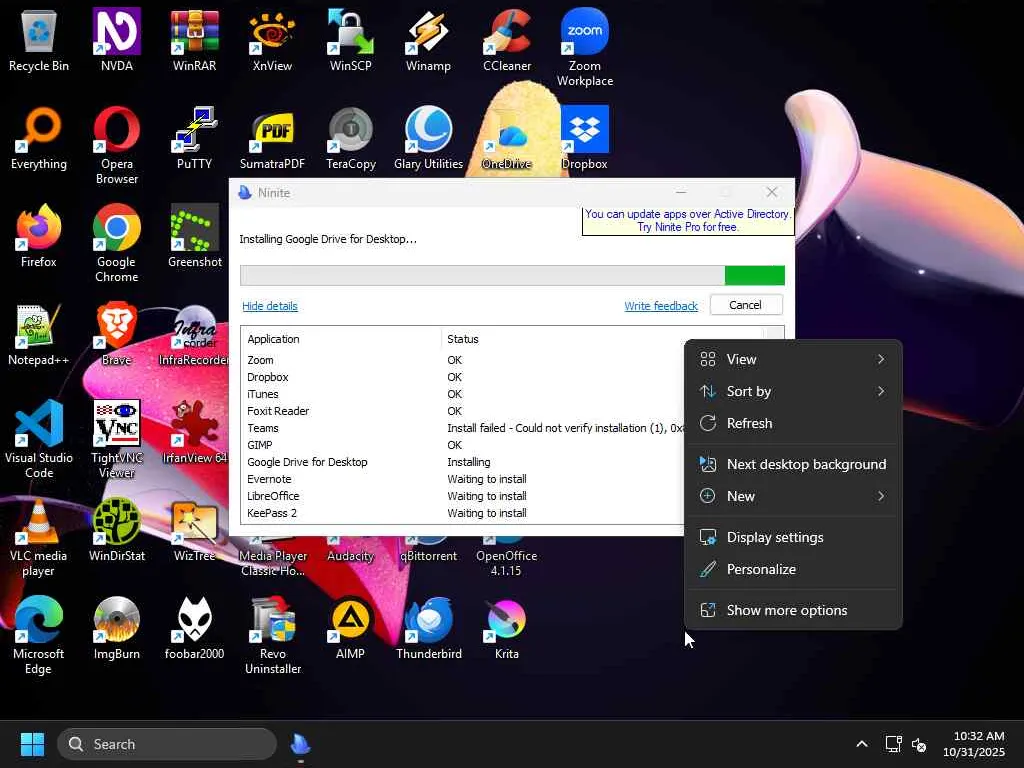Expand the Sort by submenu
Screen dimensions: 1024x768
pyautogui.click(x=793, y=391)
